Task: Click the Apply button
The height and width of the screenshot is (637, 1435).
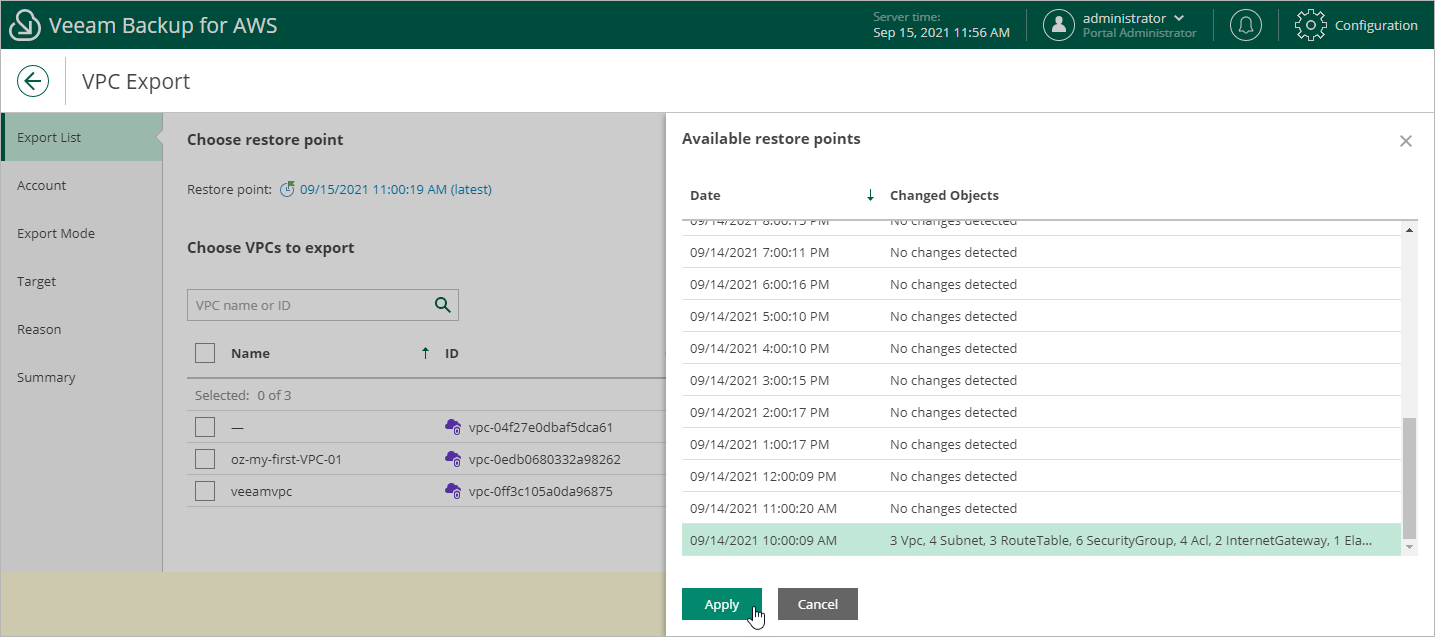Action: pyautogui.click(x=721, y=603)
